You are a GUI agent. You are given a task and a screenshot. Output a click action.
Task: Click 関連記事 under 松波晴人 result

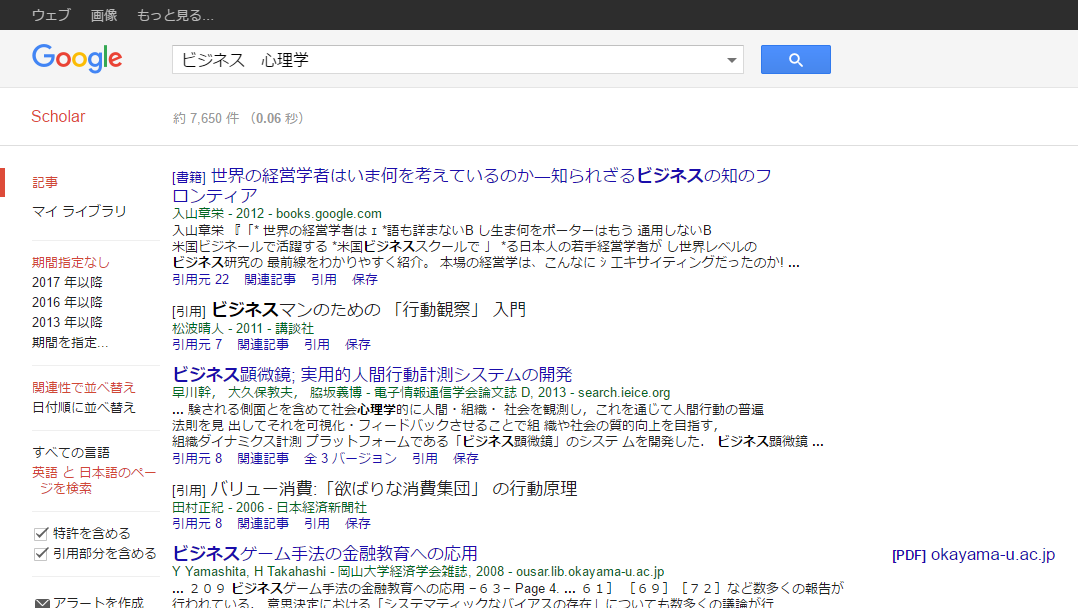[263, 344]
